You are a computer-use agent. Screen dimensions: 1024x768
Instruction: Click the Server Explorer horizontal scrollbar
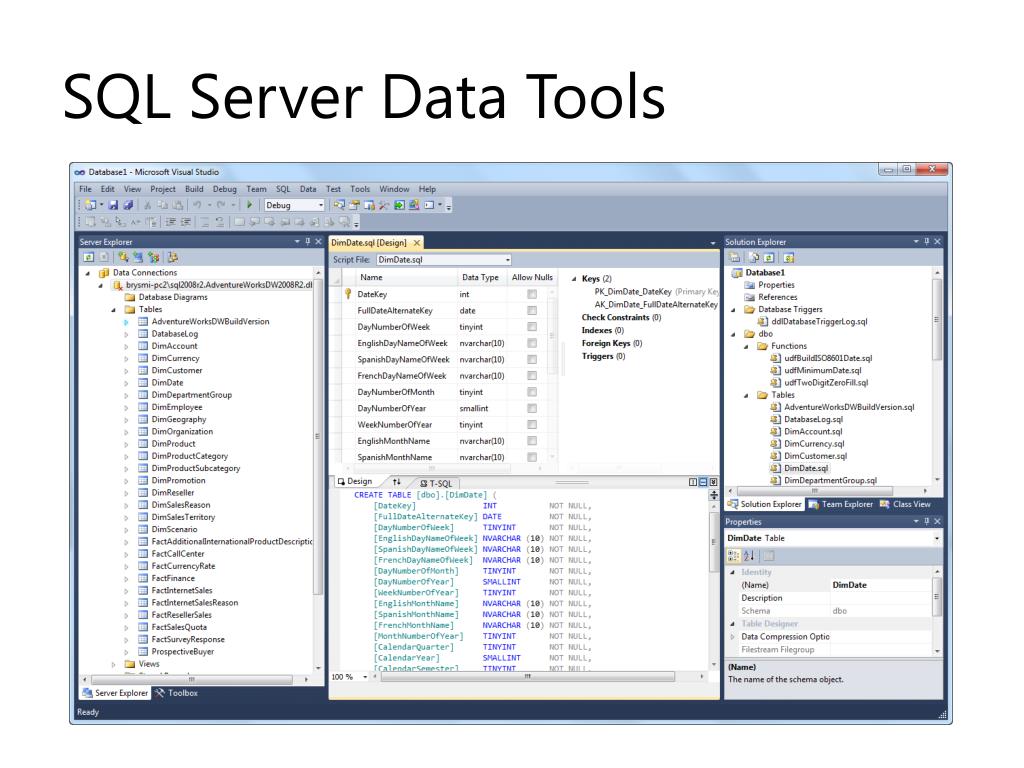(x=191, y=680)
